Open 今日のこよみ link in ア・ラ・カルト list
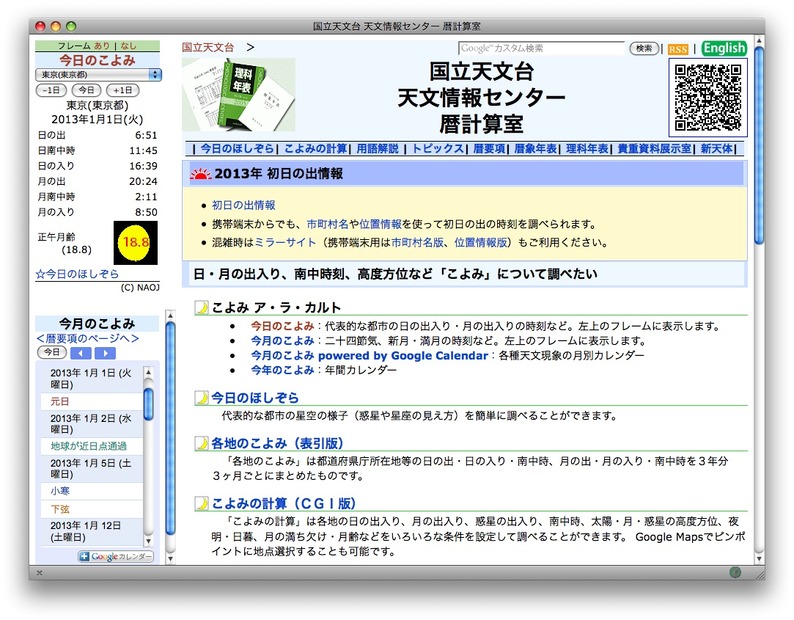The image size is (794, 620). pos(283,326)
